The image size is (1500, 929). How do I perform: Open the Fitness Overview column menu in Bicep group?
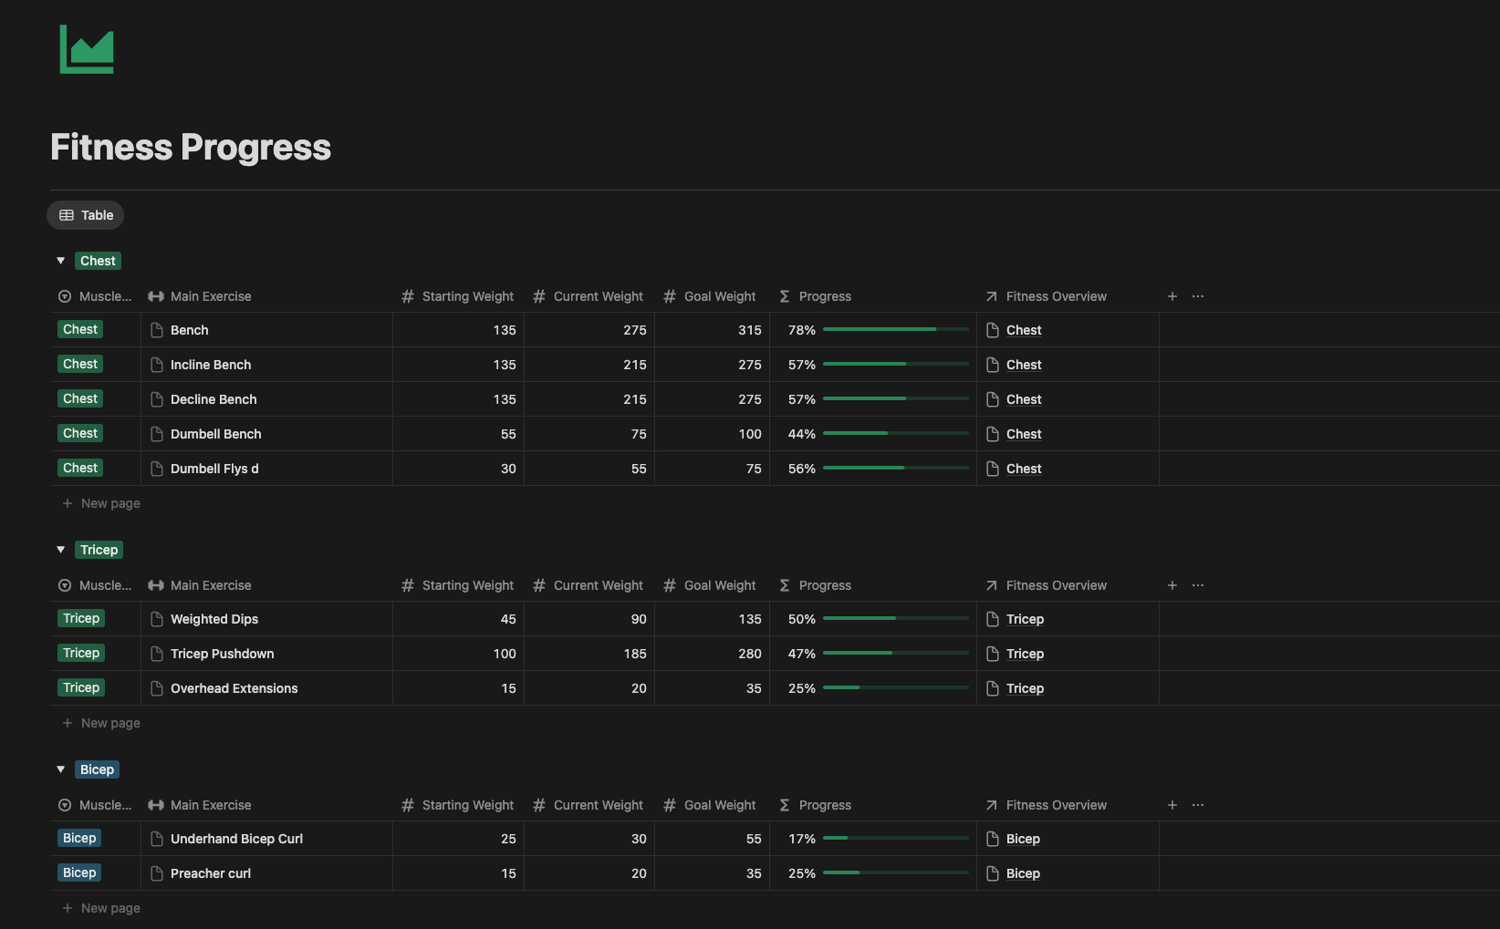(x=1047, y=805)
